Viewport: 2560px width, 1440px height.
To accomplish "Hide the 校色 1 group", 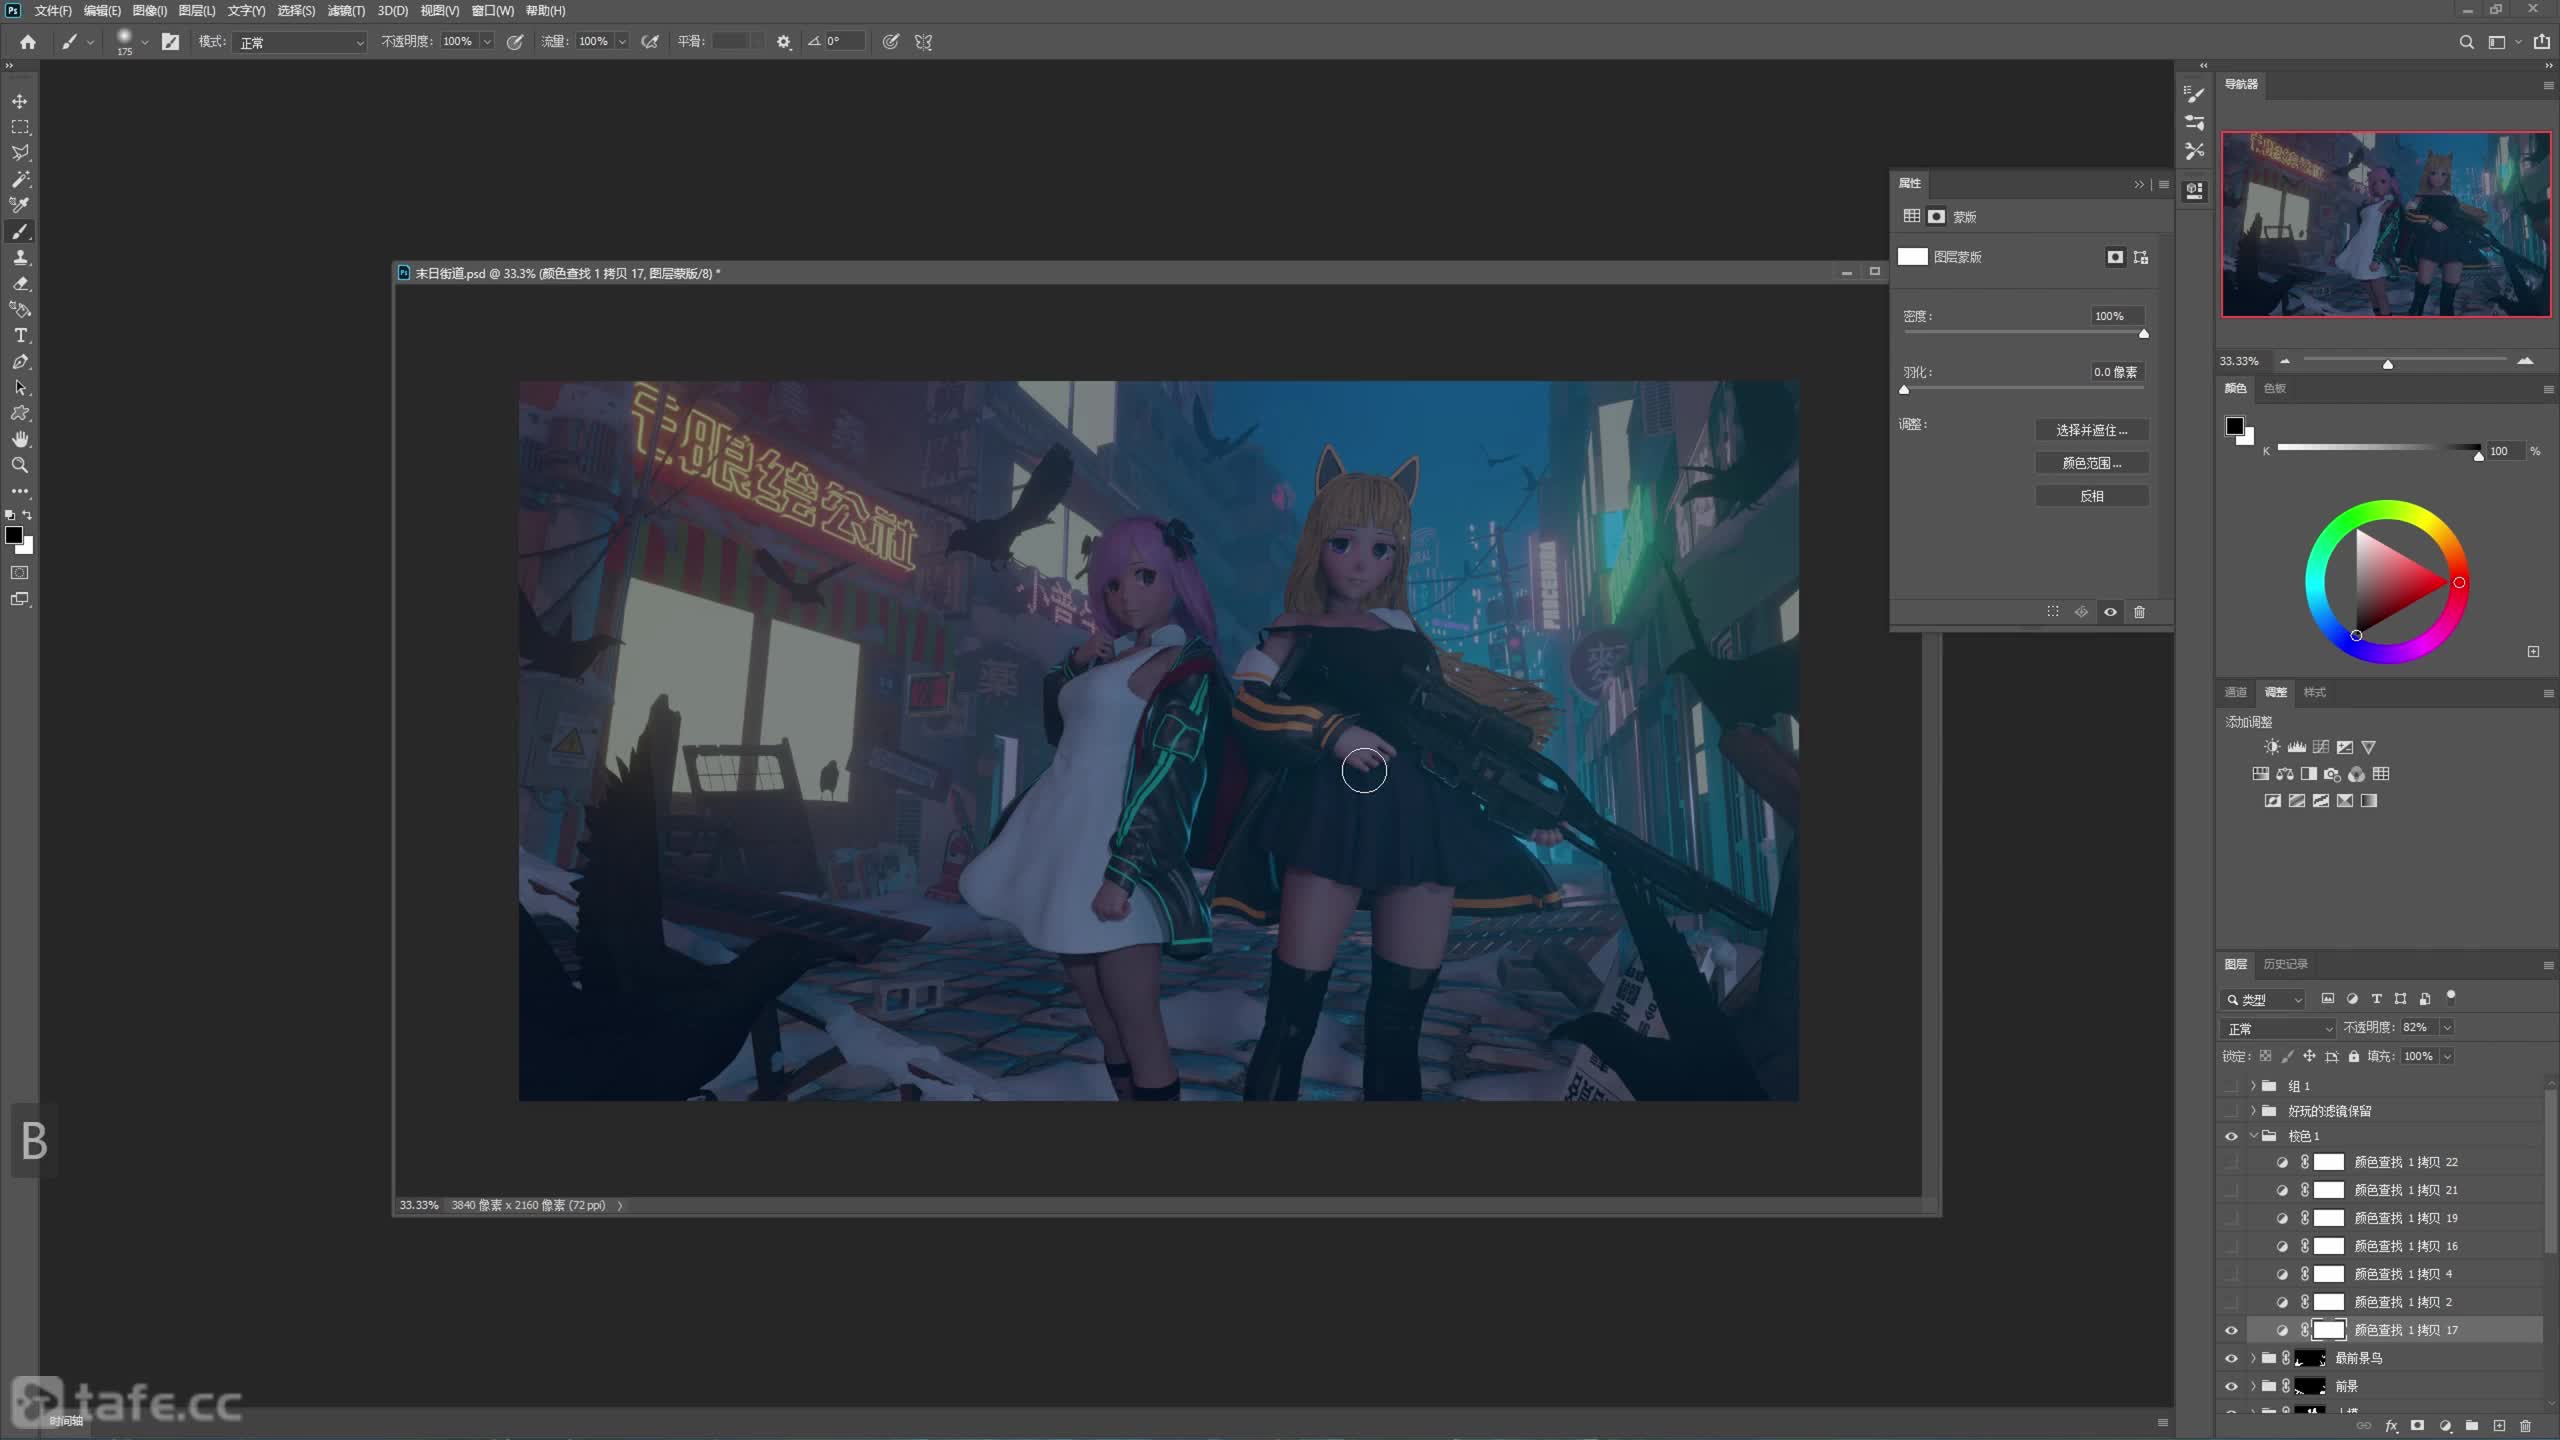I will tap(2231, 1136).
